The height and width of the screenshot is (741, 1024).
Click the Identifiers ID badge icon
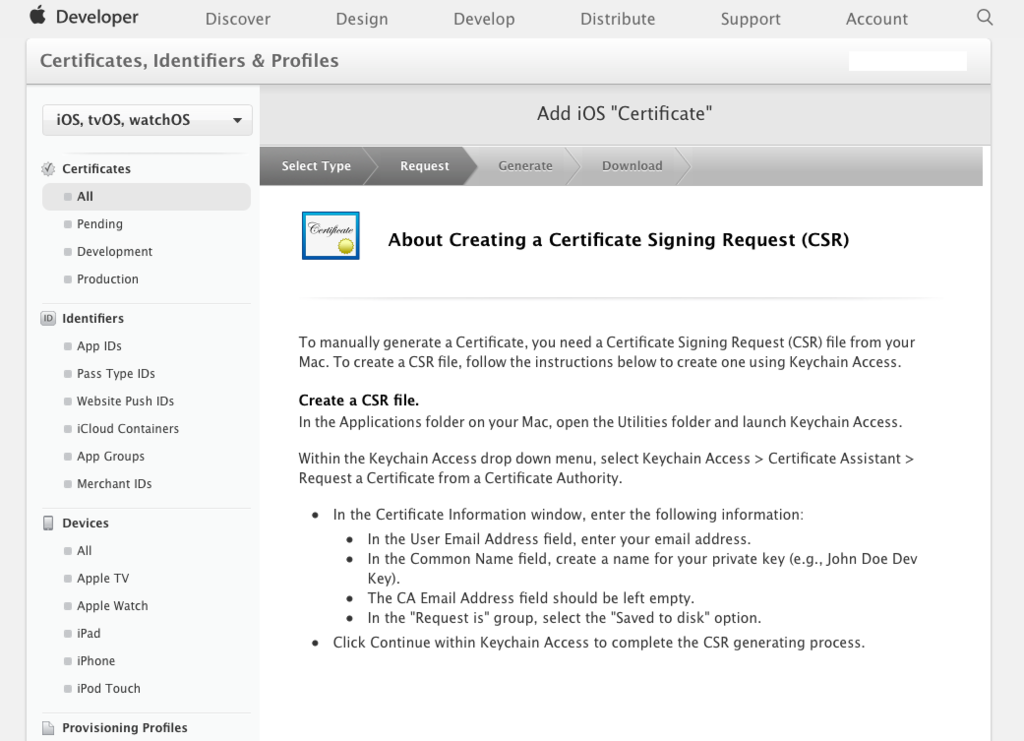(48, 319)
